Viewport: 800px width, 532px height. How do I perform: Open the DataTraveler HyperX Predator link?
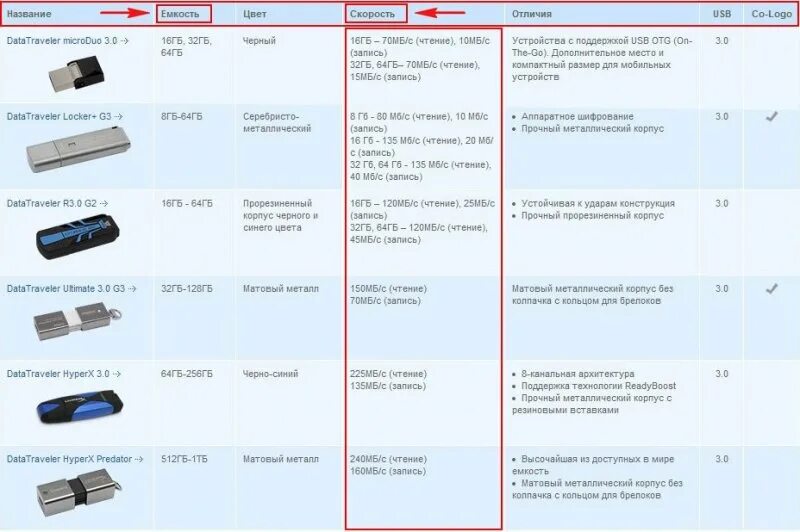tap(75, 459)
